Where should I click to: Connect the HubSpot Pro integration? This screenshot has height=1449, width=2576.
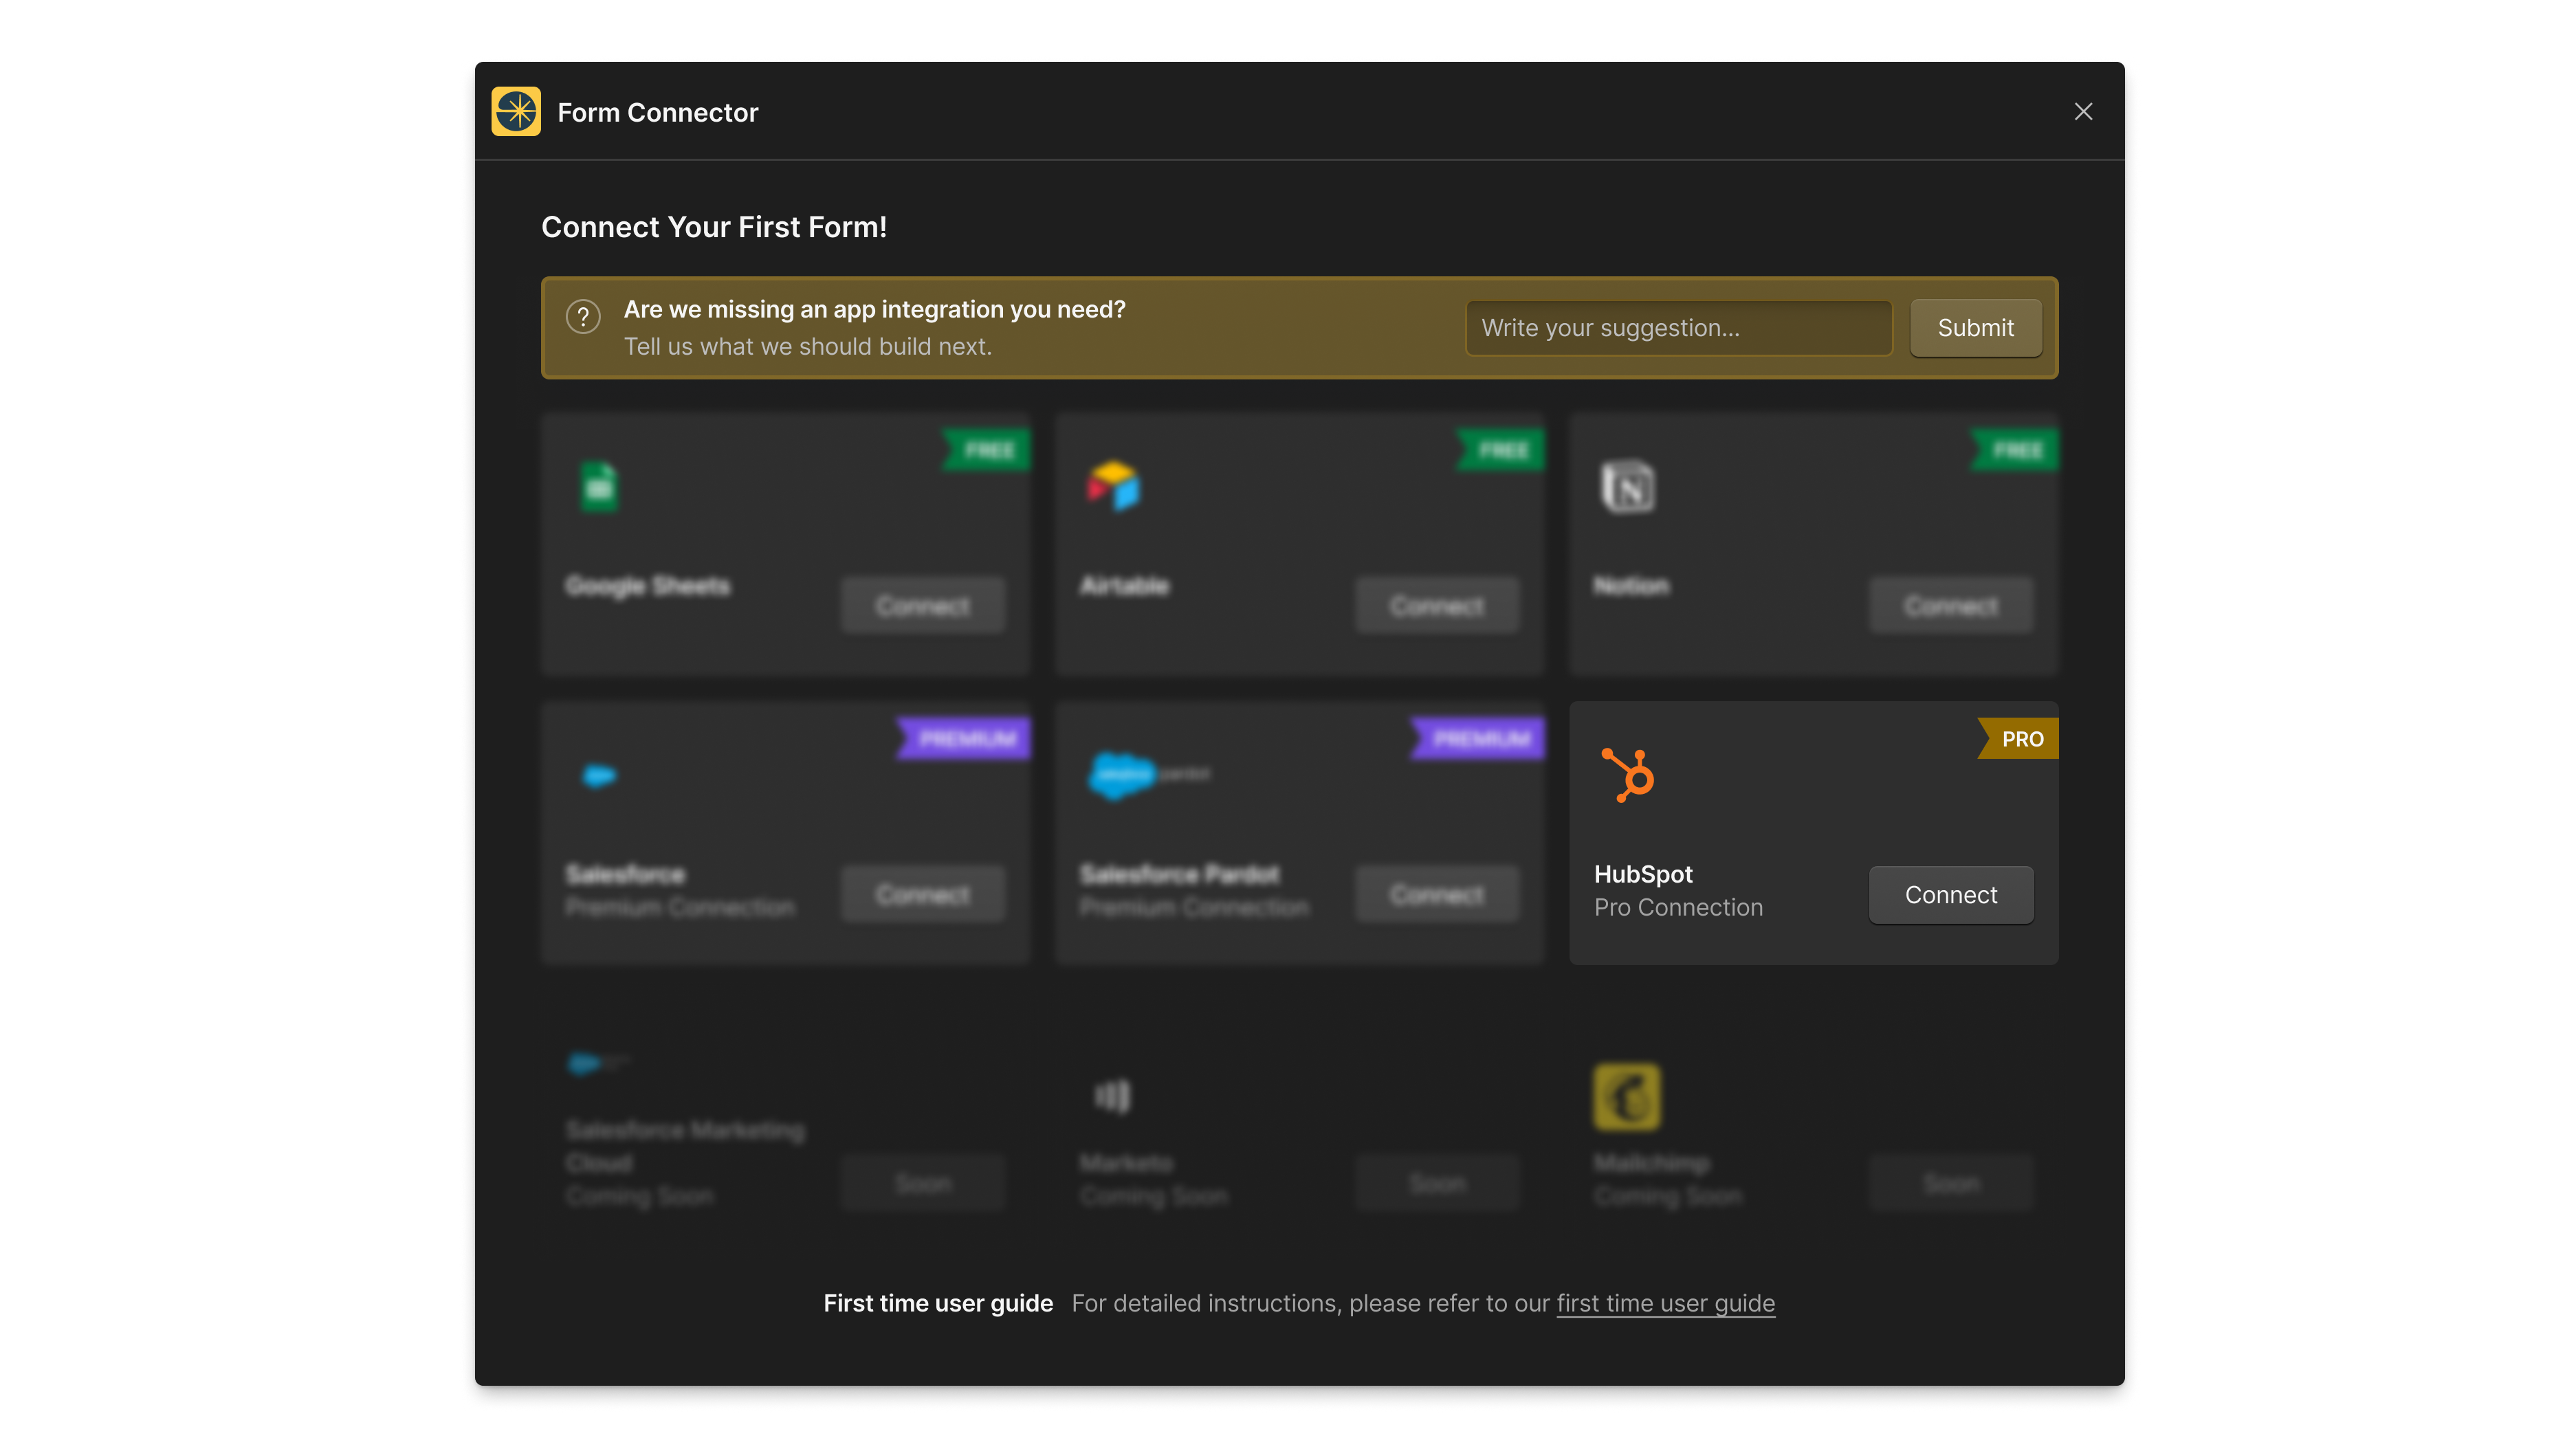pos(1950,895)
